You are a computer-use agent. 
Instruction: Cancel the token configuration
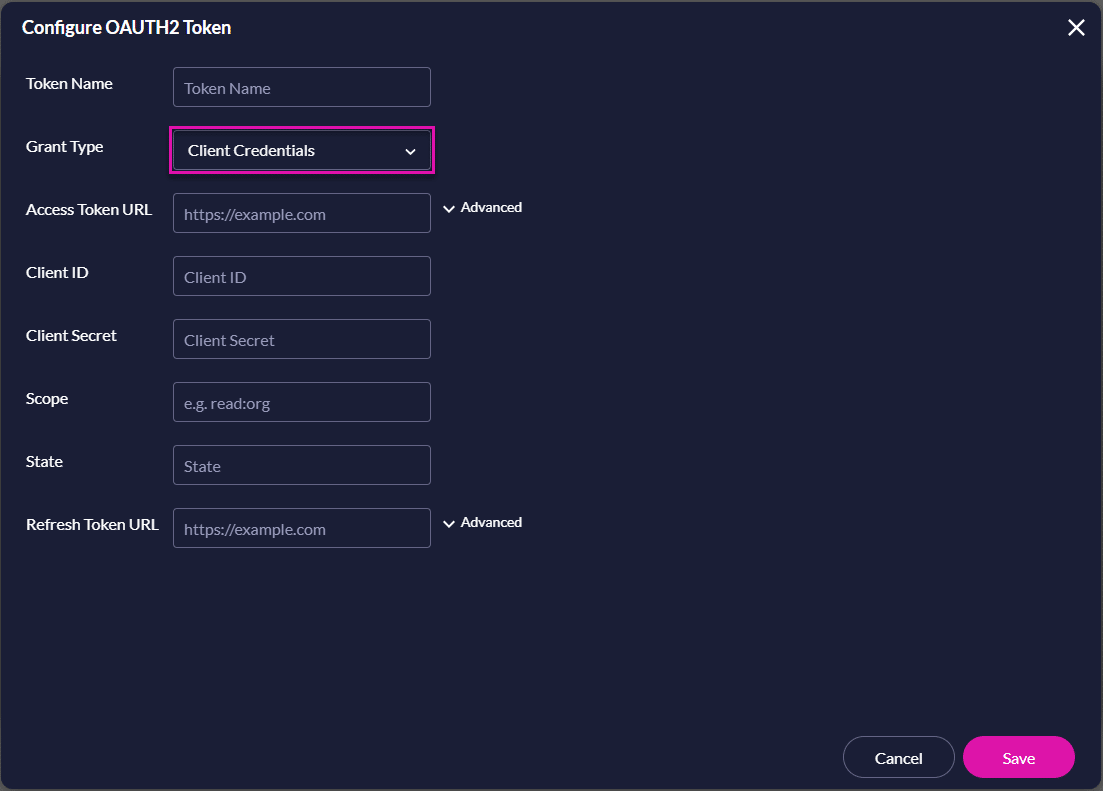pyautogui.click(x=897, y=757)
